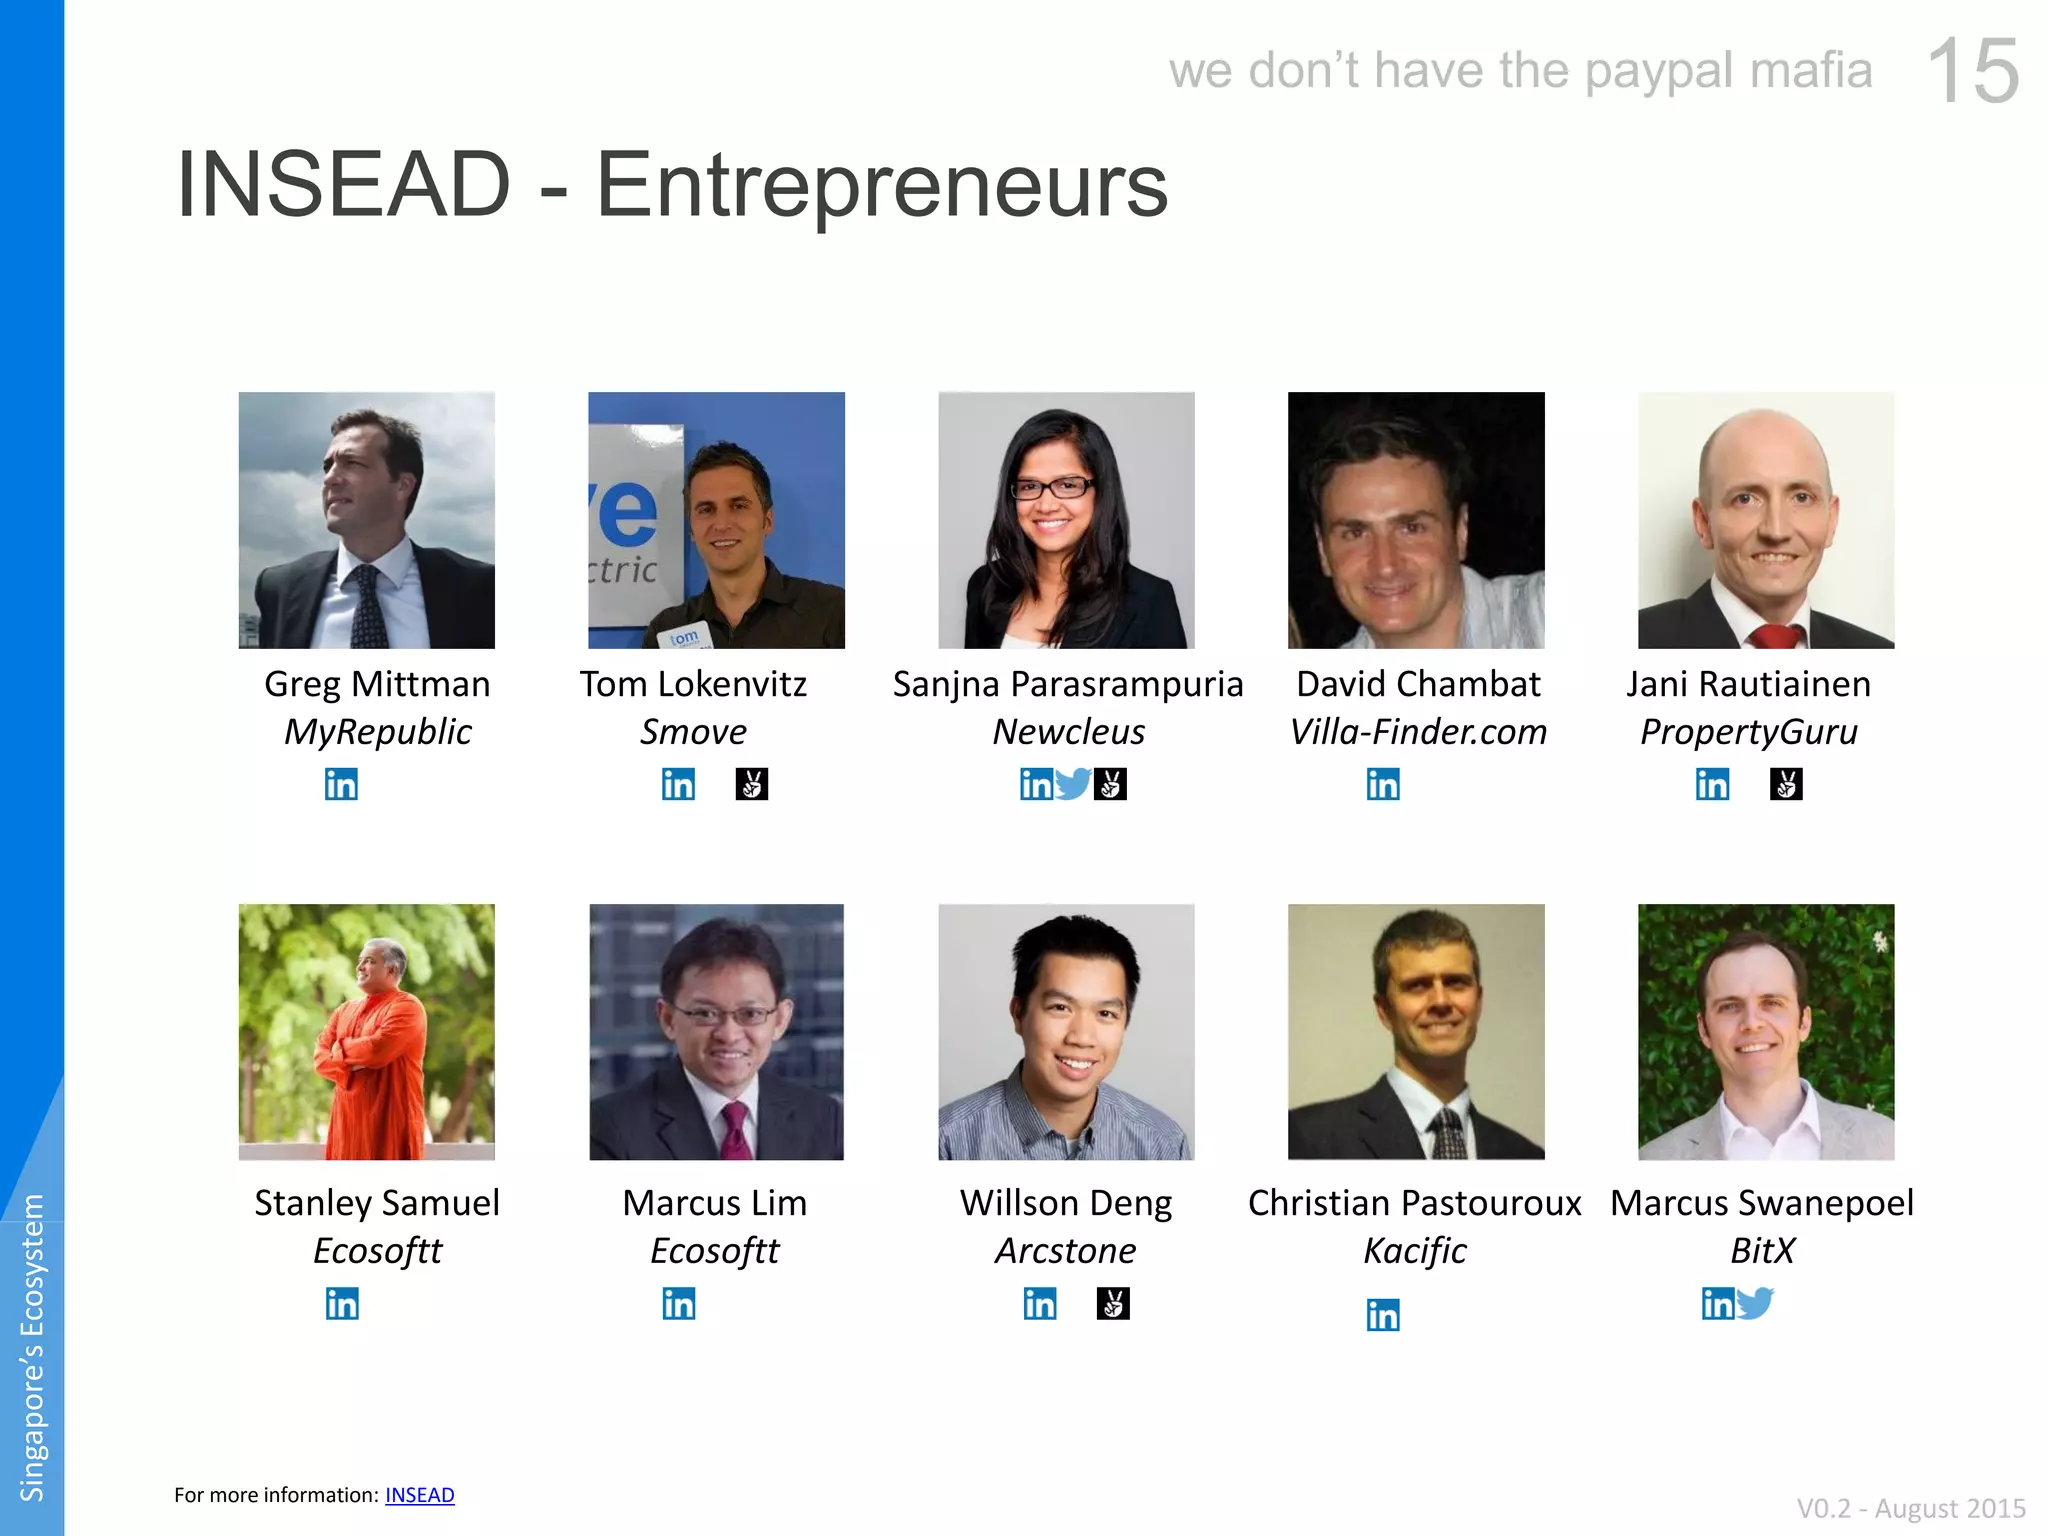Open David Chambat's LinkedIn icon
The image size is (2048, 1536).
tap(1383, 784)
